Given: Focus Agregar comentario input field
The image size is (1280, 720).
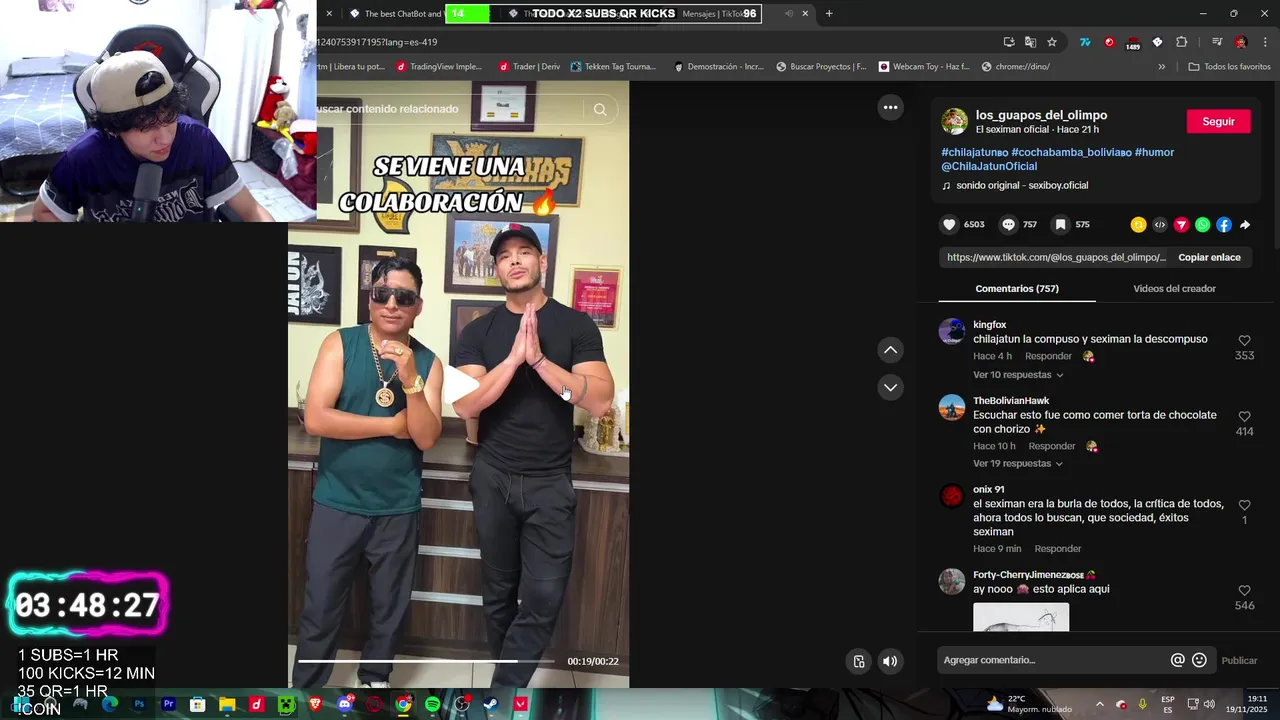Looking at the screenshot, I should tap(1054, 660).
